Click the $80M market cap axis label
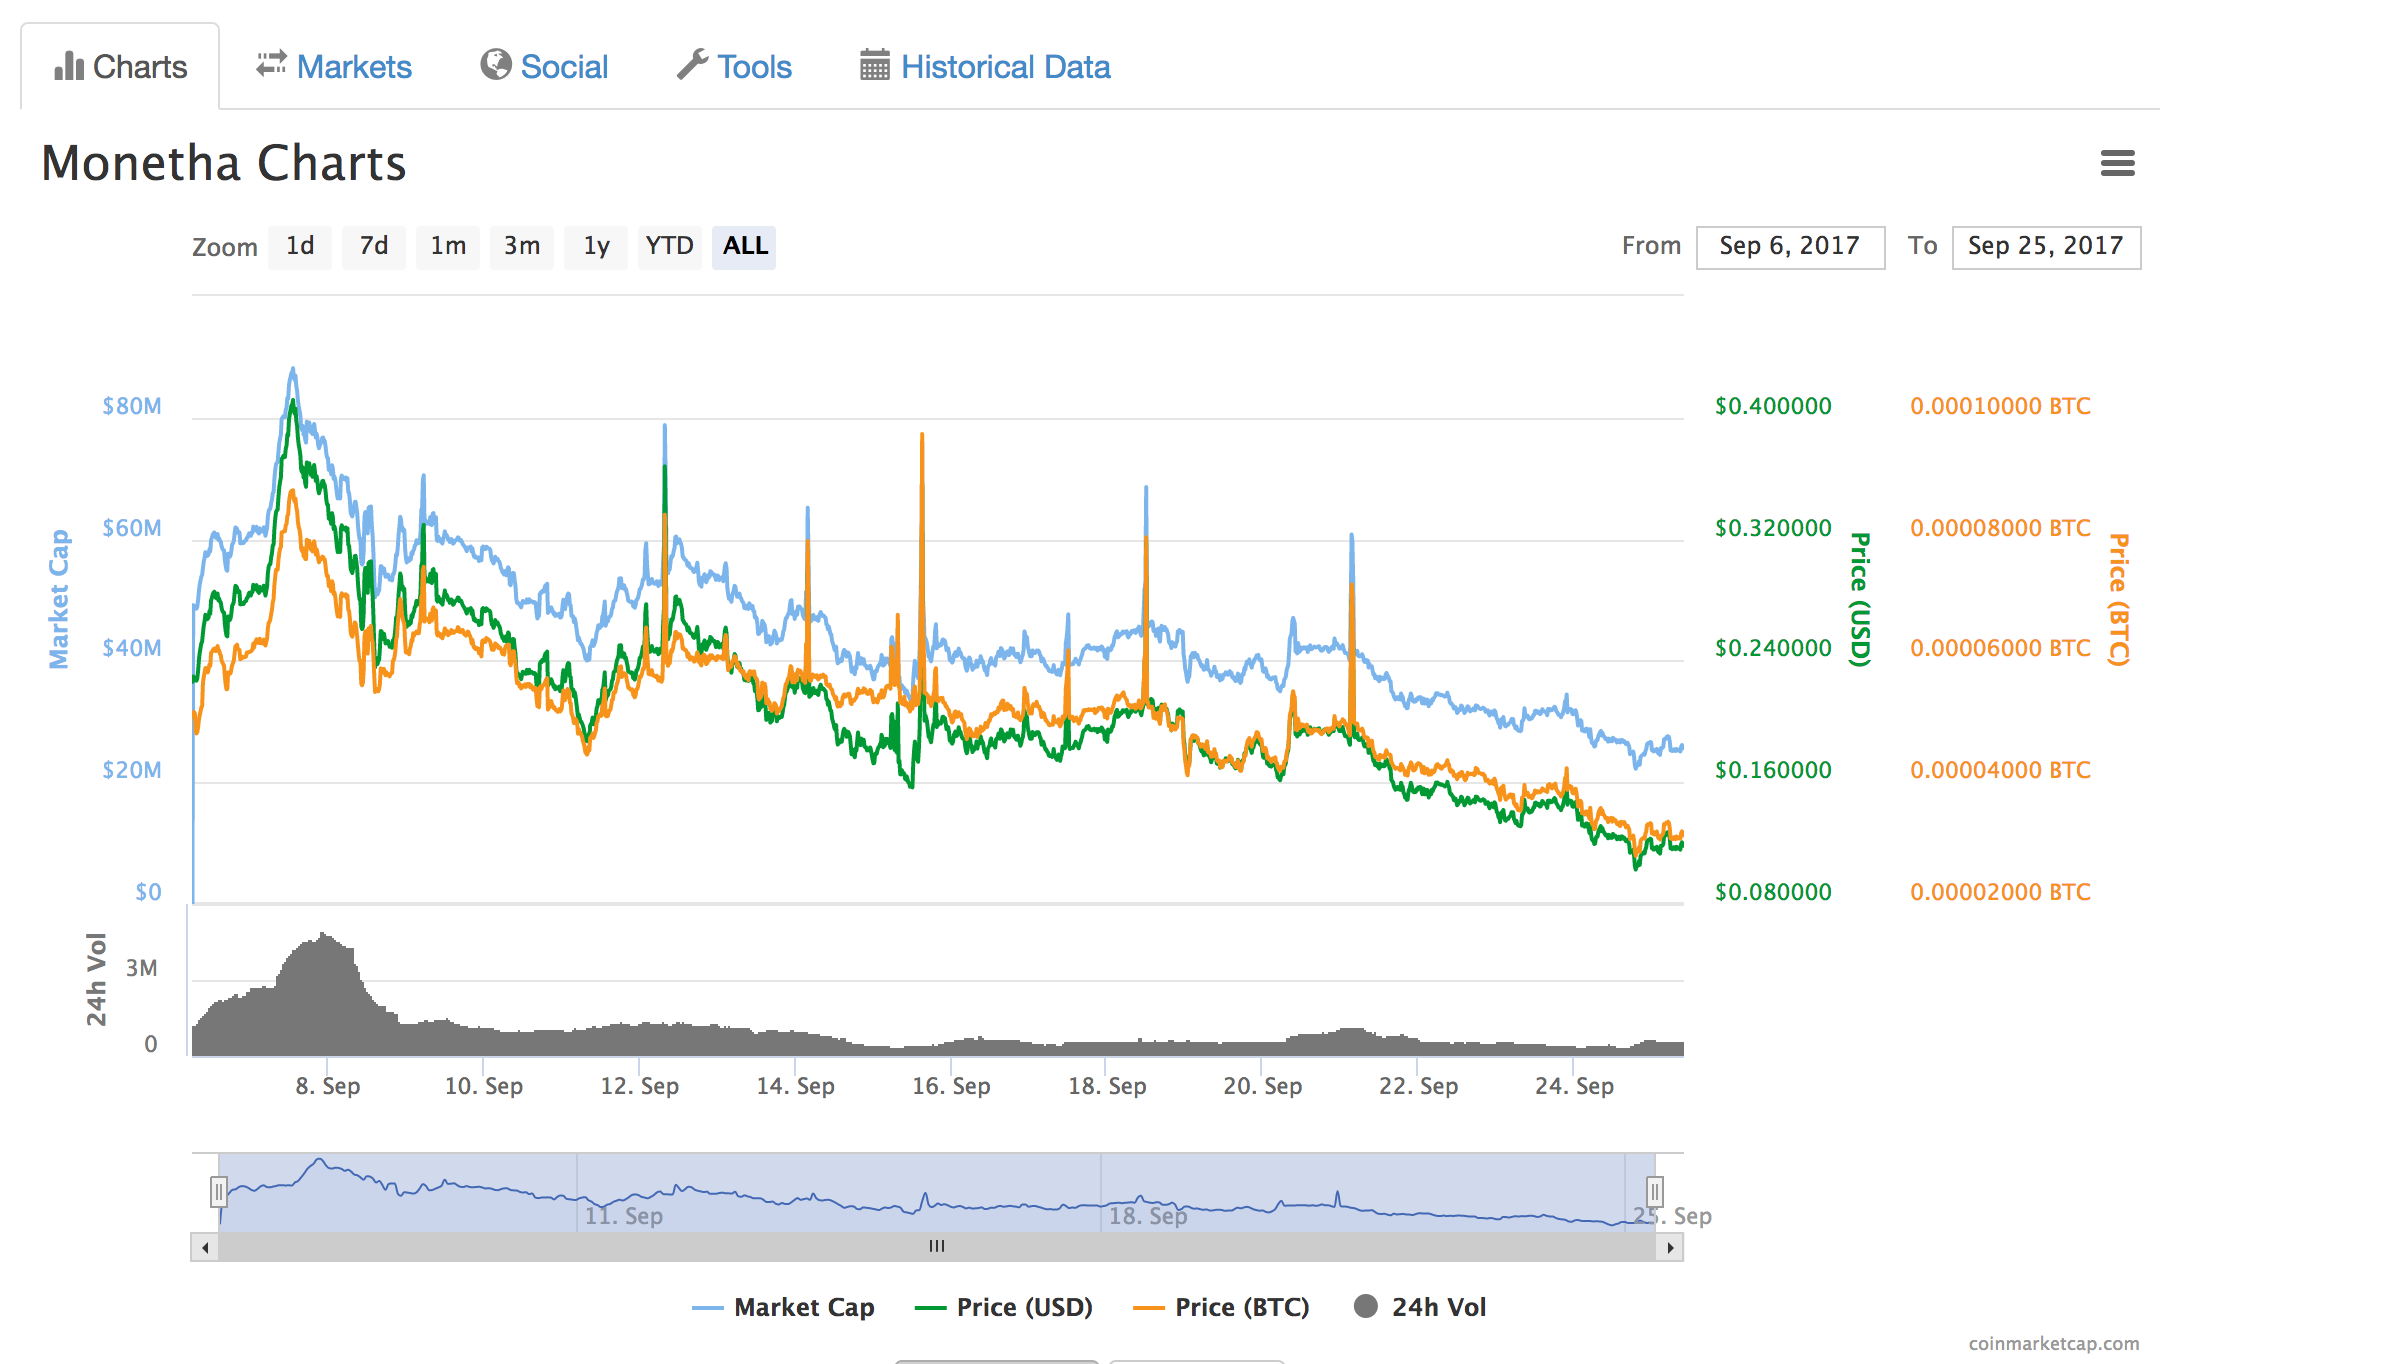The image size is (2406, 1364). tap(132, 406)
